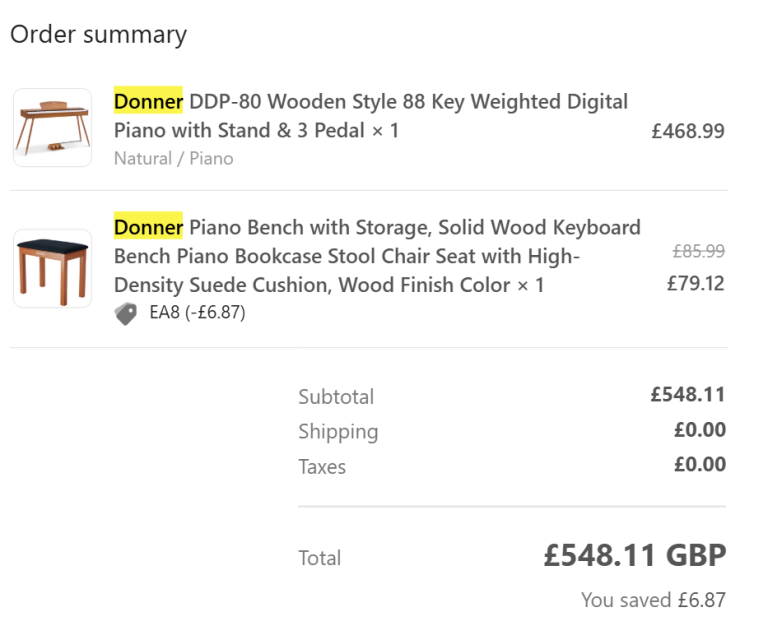Click the Subtotal label
The width and height of the screenshot is (768, 626).
pyautogui.click(x=336, y=397)
